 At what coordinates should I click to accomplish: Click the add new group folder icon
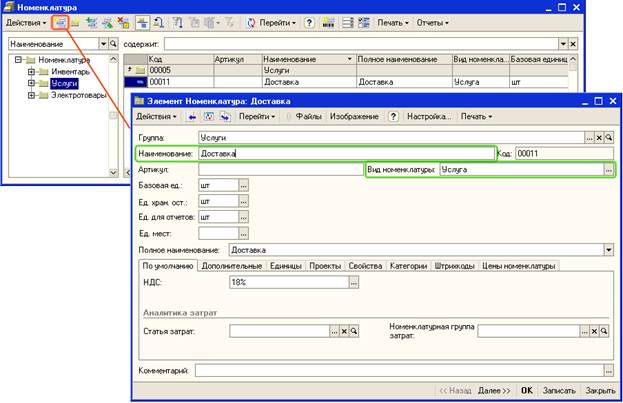click(x=76, y=21)
